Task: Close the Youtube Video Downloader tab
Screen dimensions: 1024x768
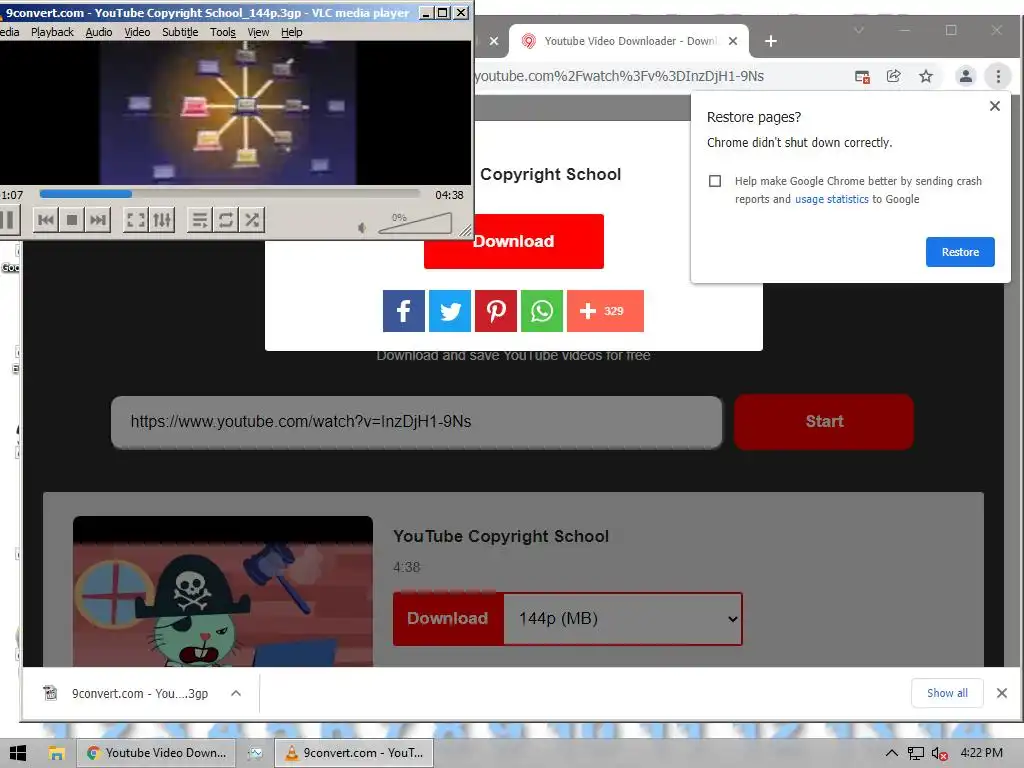Action: [733, 41]
